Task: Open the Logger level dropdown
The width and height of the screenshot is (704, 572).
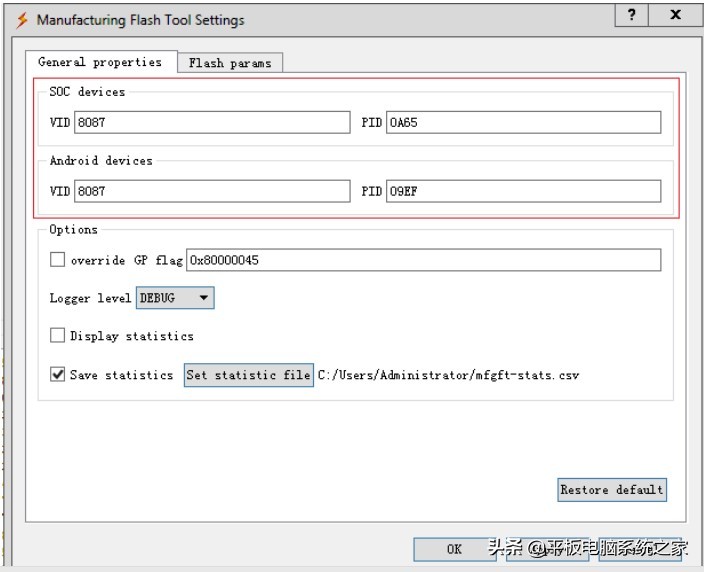Action: pyautogui.click(x=175, y=298)
